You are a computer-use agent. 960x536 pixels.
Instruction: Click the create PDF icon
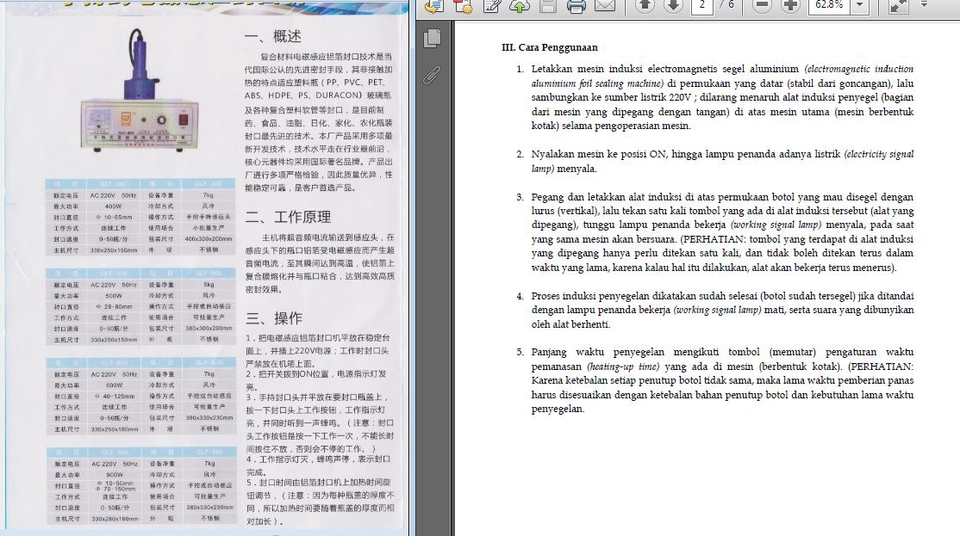pos(463,6)
